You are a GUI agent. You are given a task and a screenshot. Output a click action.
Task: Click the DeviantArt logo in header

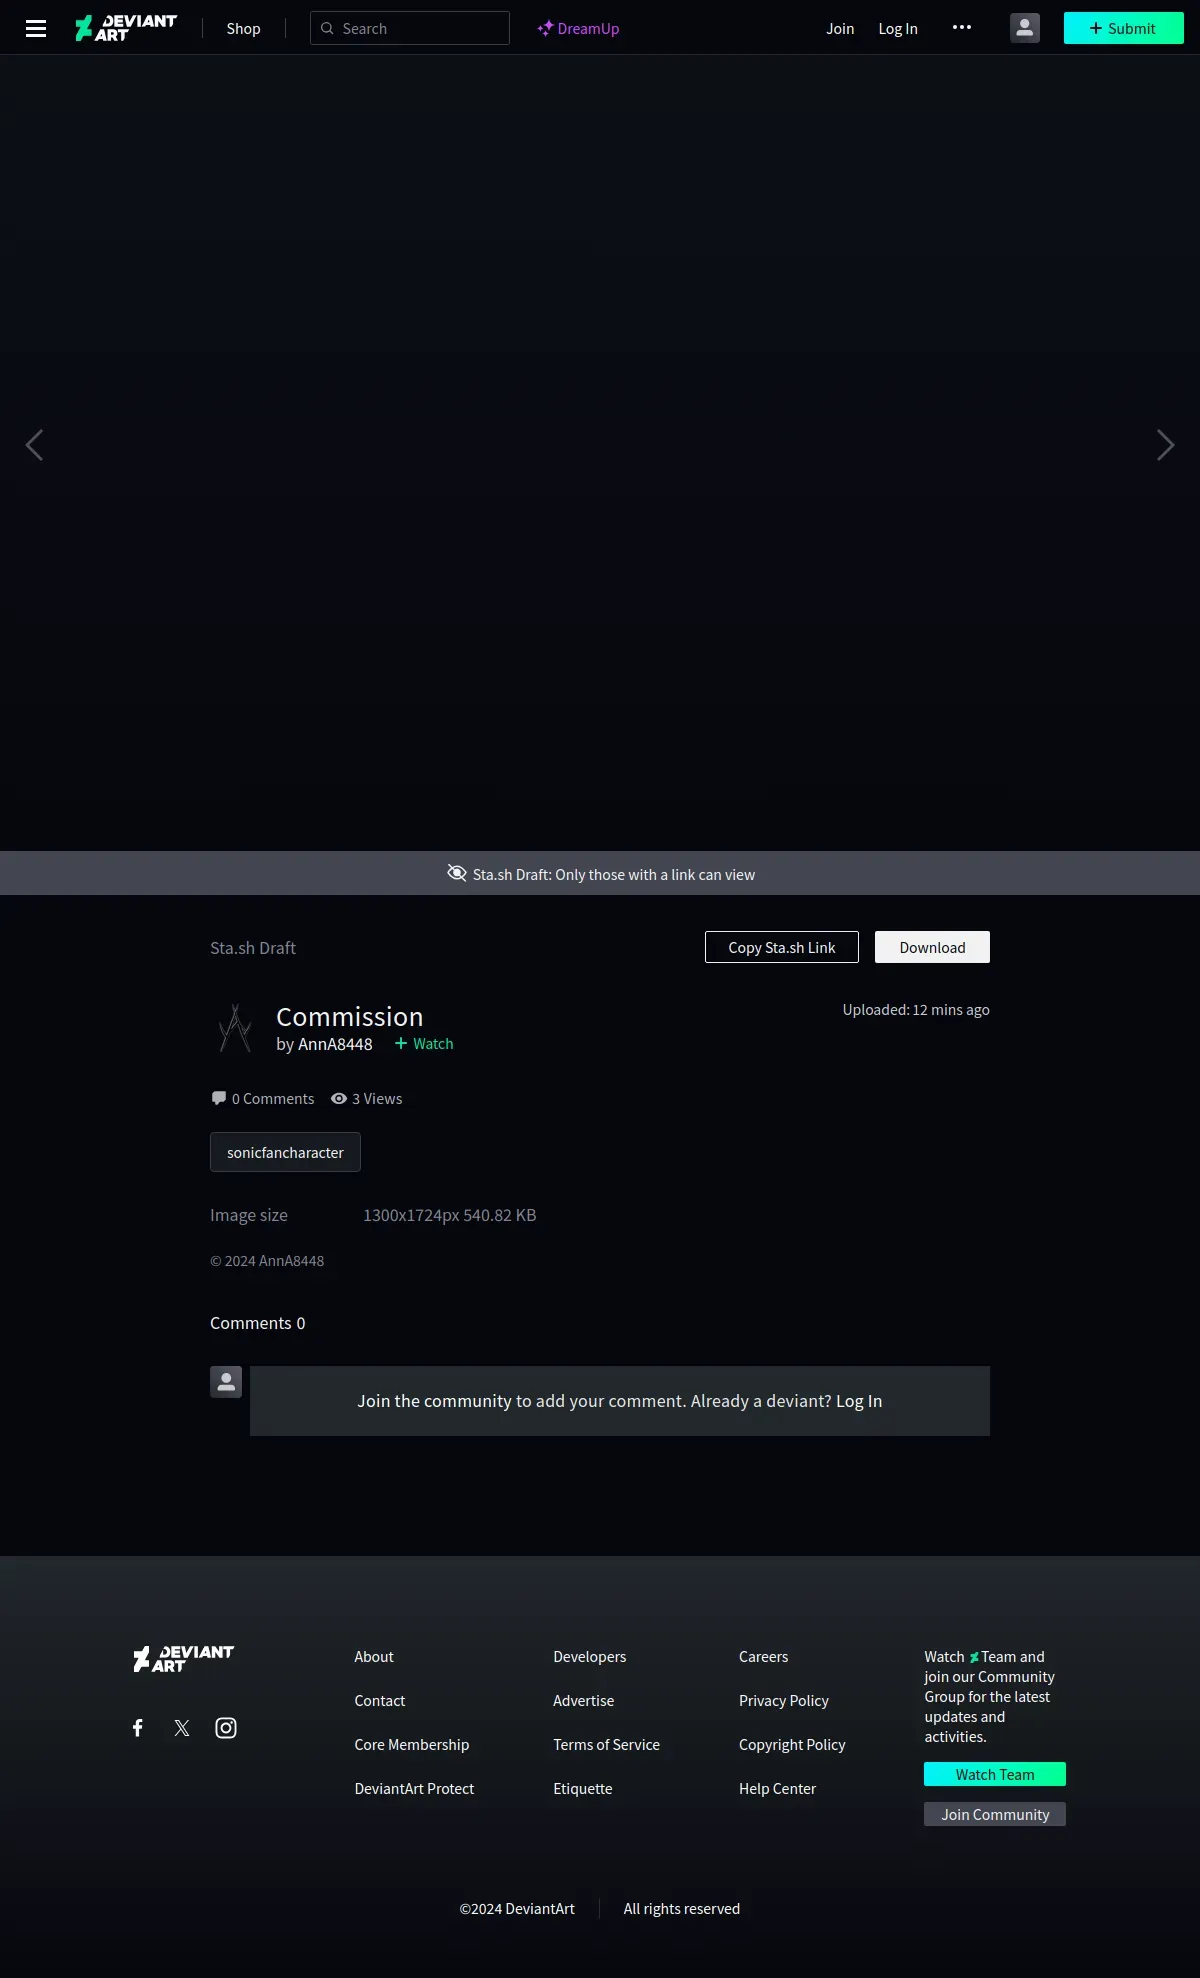(126, 28)
